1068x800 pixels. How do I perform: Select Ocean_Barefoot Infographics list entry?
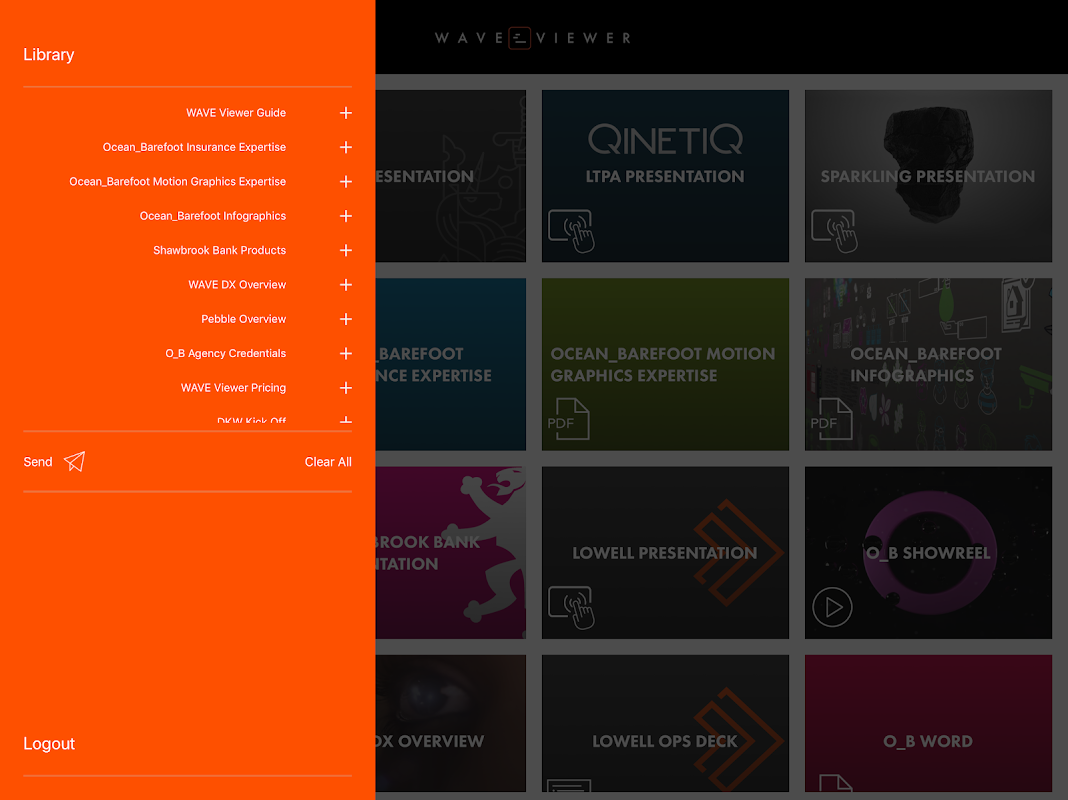pos(213,216)
